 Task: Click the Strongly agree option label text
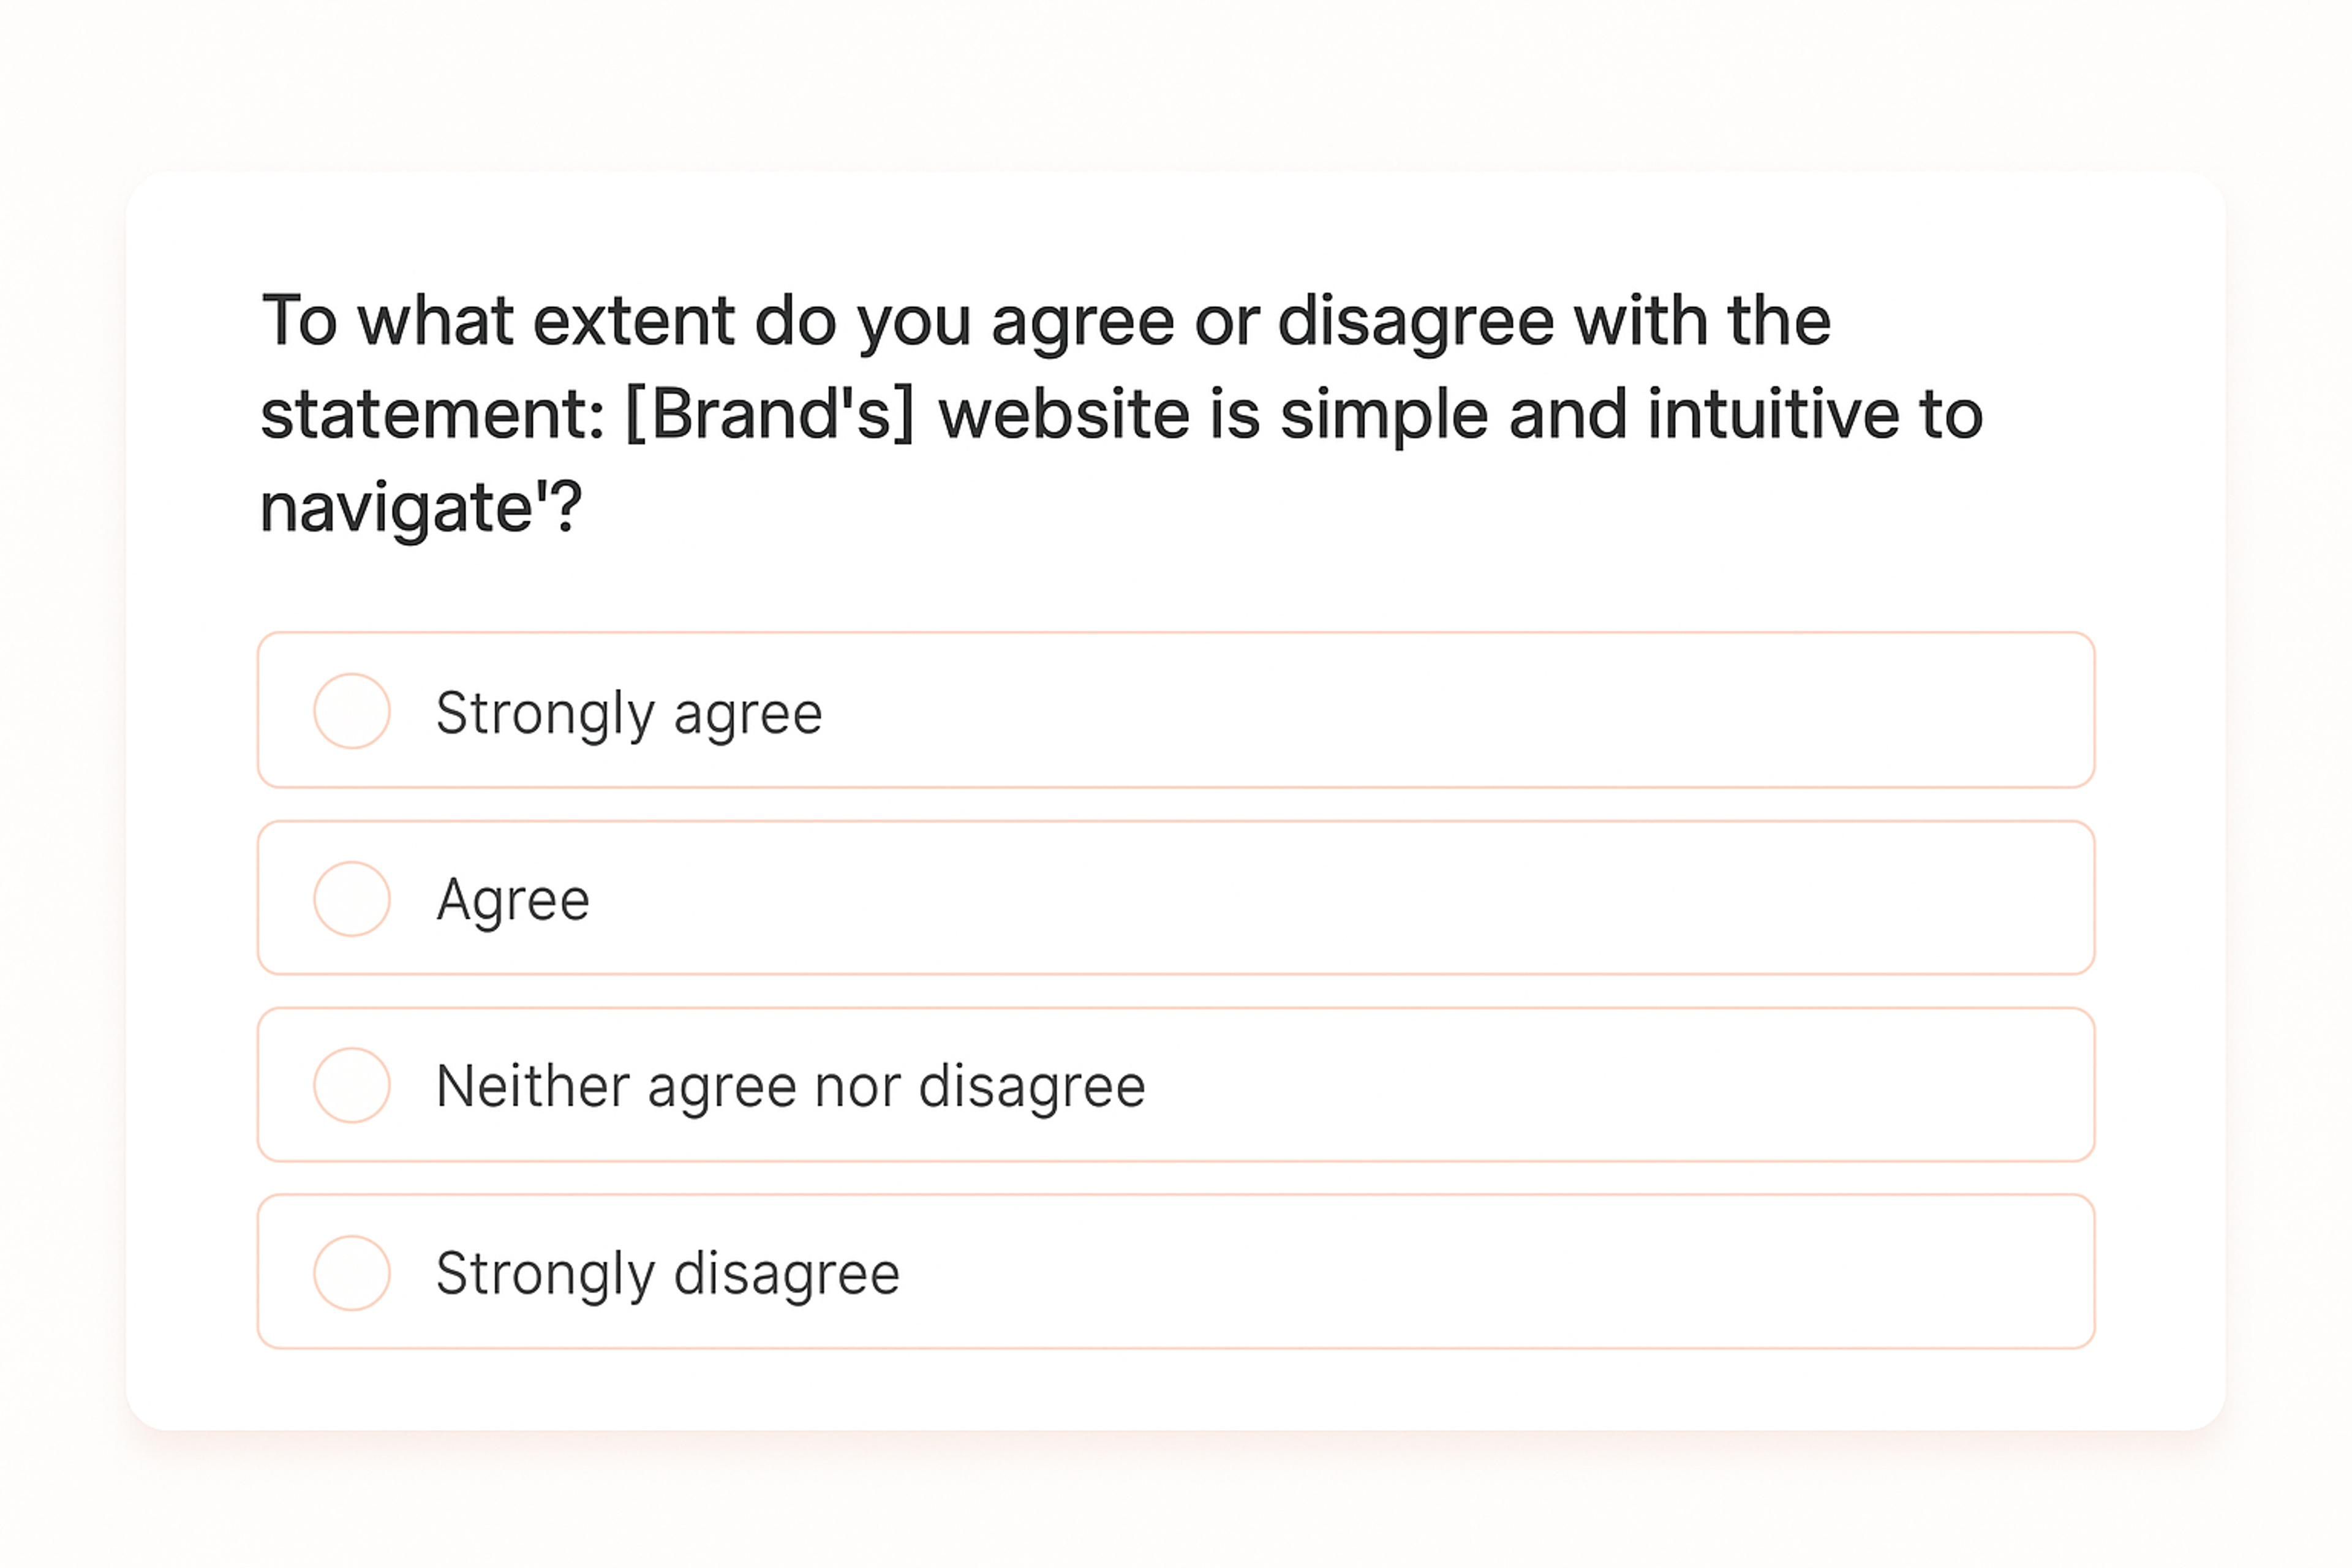click(630, 711)
